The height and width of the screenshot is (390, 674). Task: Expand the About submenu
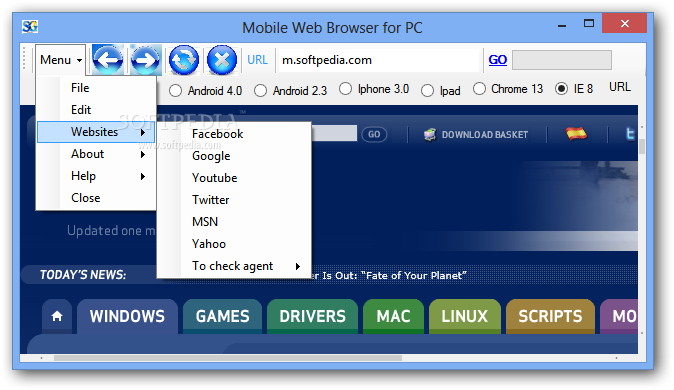pos(96,154)
